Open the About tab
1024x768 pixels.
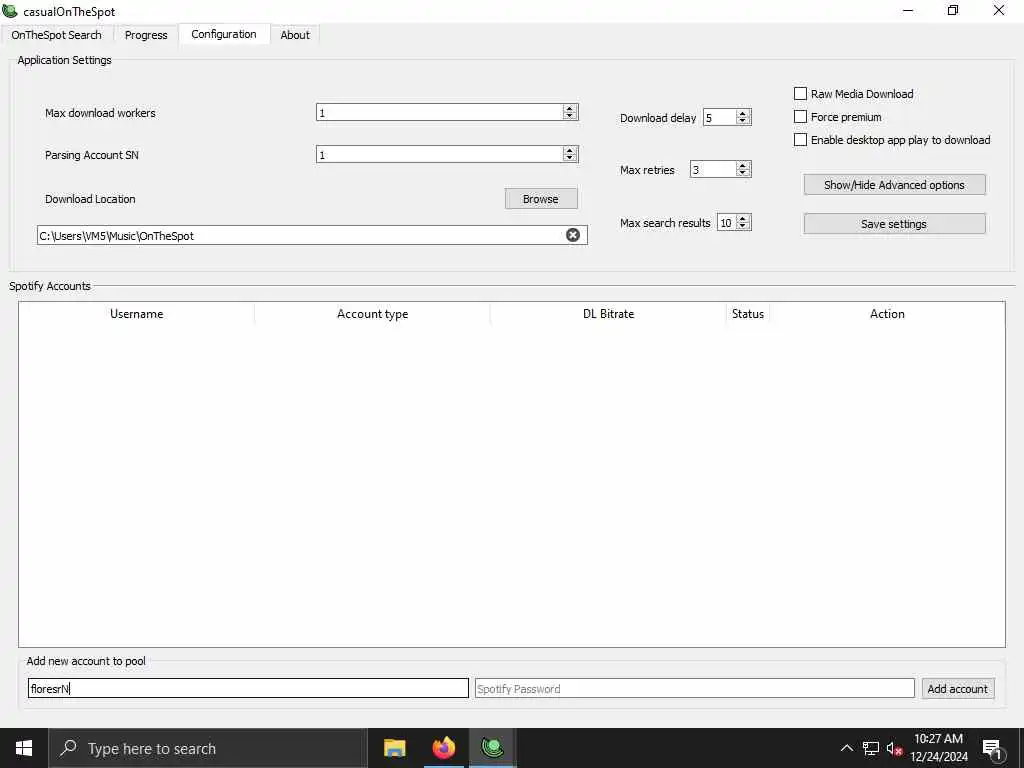click(x=295, y=35)
